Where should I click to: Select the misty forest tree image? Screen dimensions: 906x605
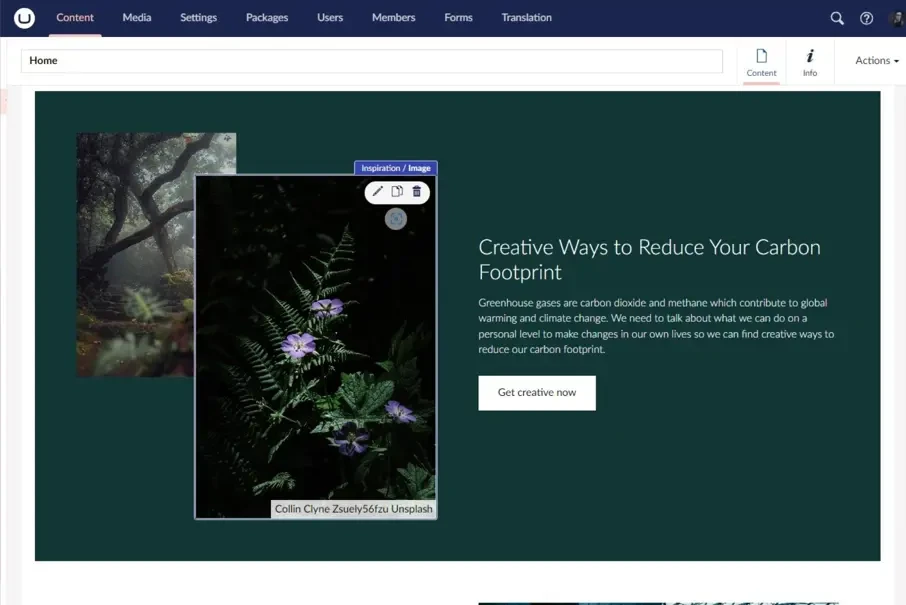[x=134, y=255]
